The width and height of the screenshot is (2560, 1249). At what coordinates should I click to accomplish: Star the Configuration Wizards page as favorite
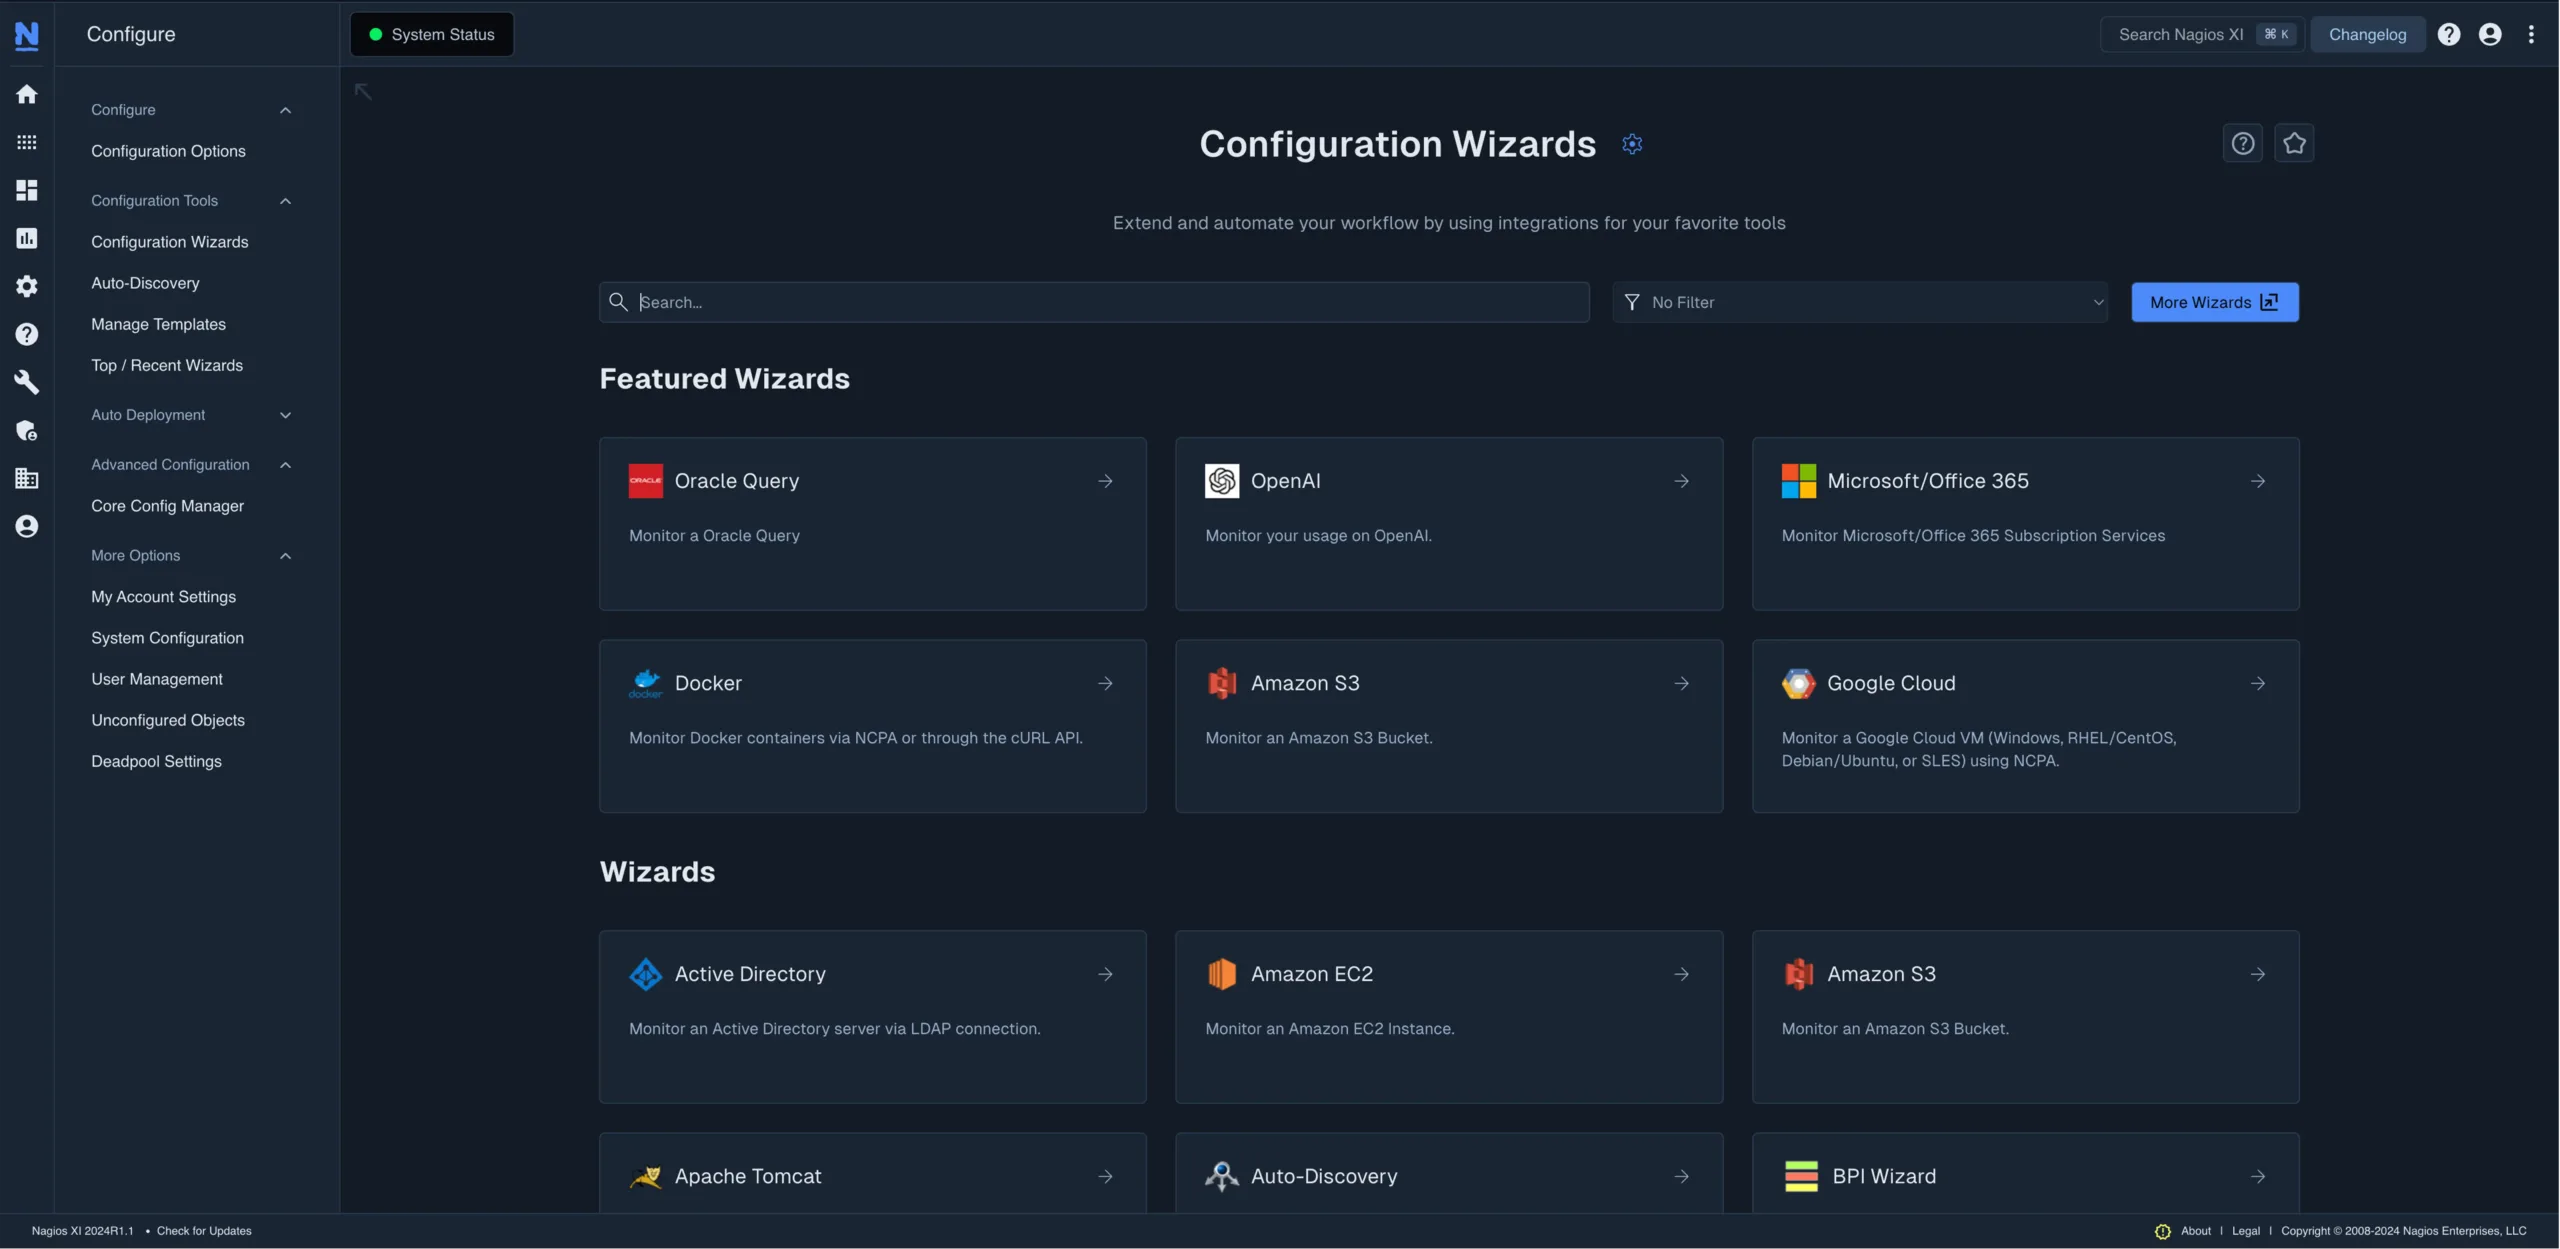pyautogui.click(x=2295, y=143)
